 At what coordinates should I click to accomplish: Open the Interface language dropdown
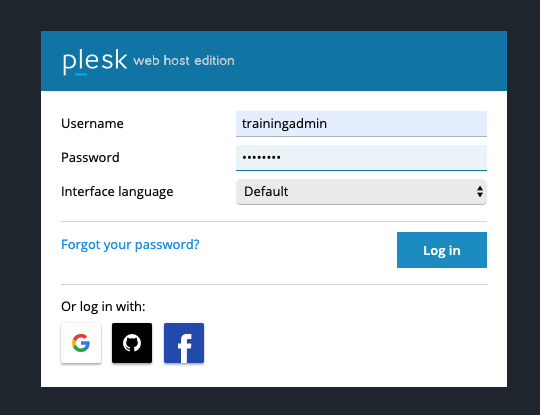(361, 191)
